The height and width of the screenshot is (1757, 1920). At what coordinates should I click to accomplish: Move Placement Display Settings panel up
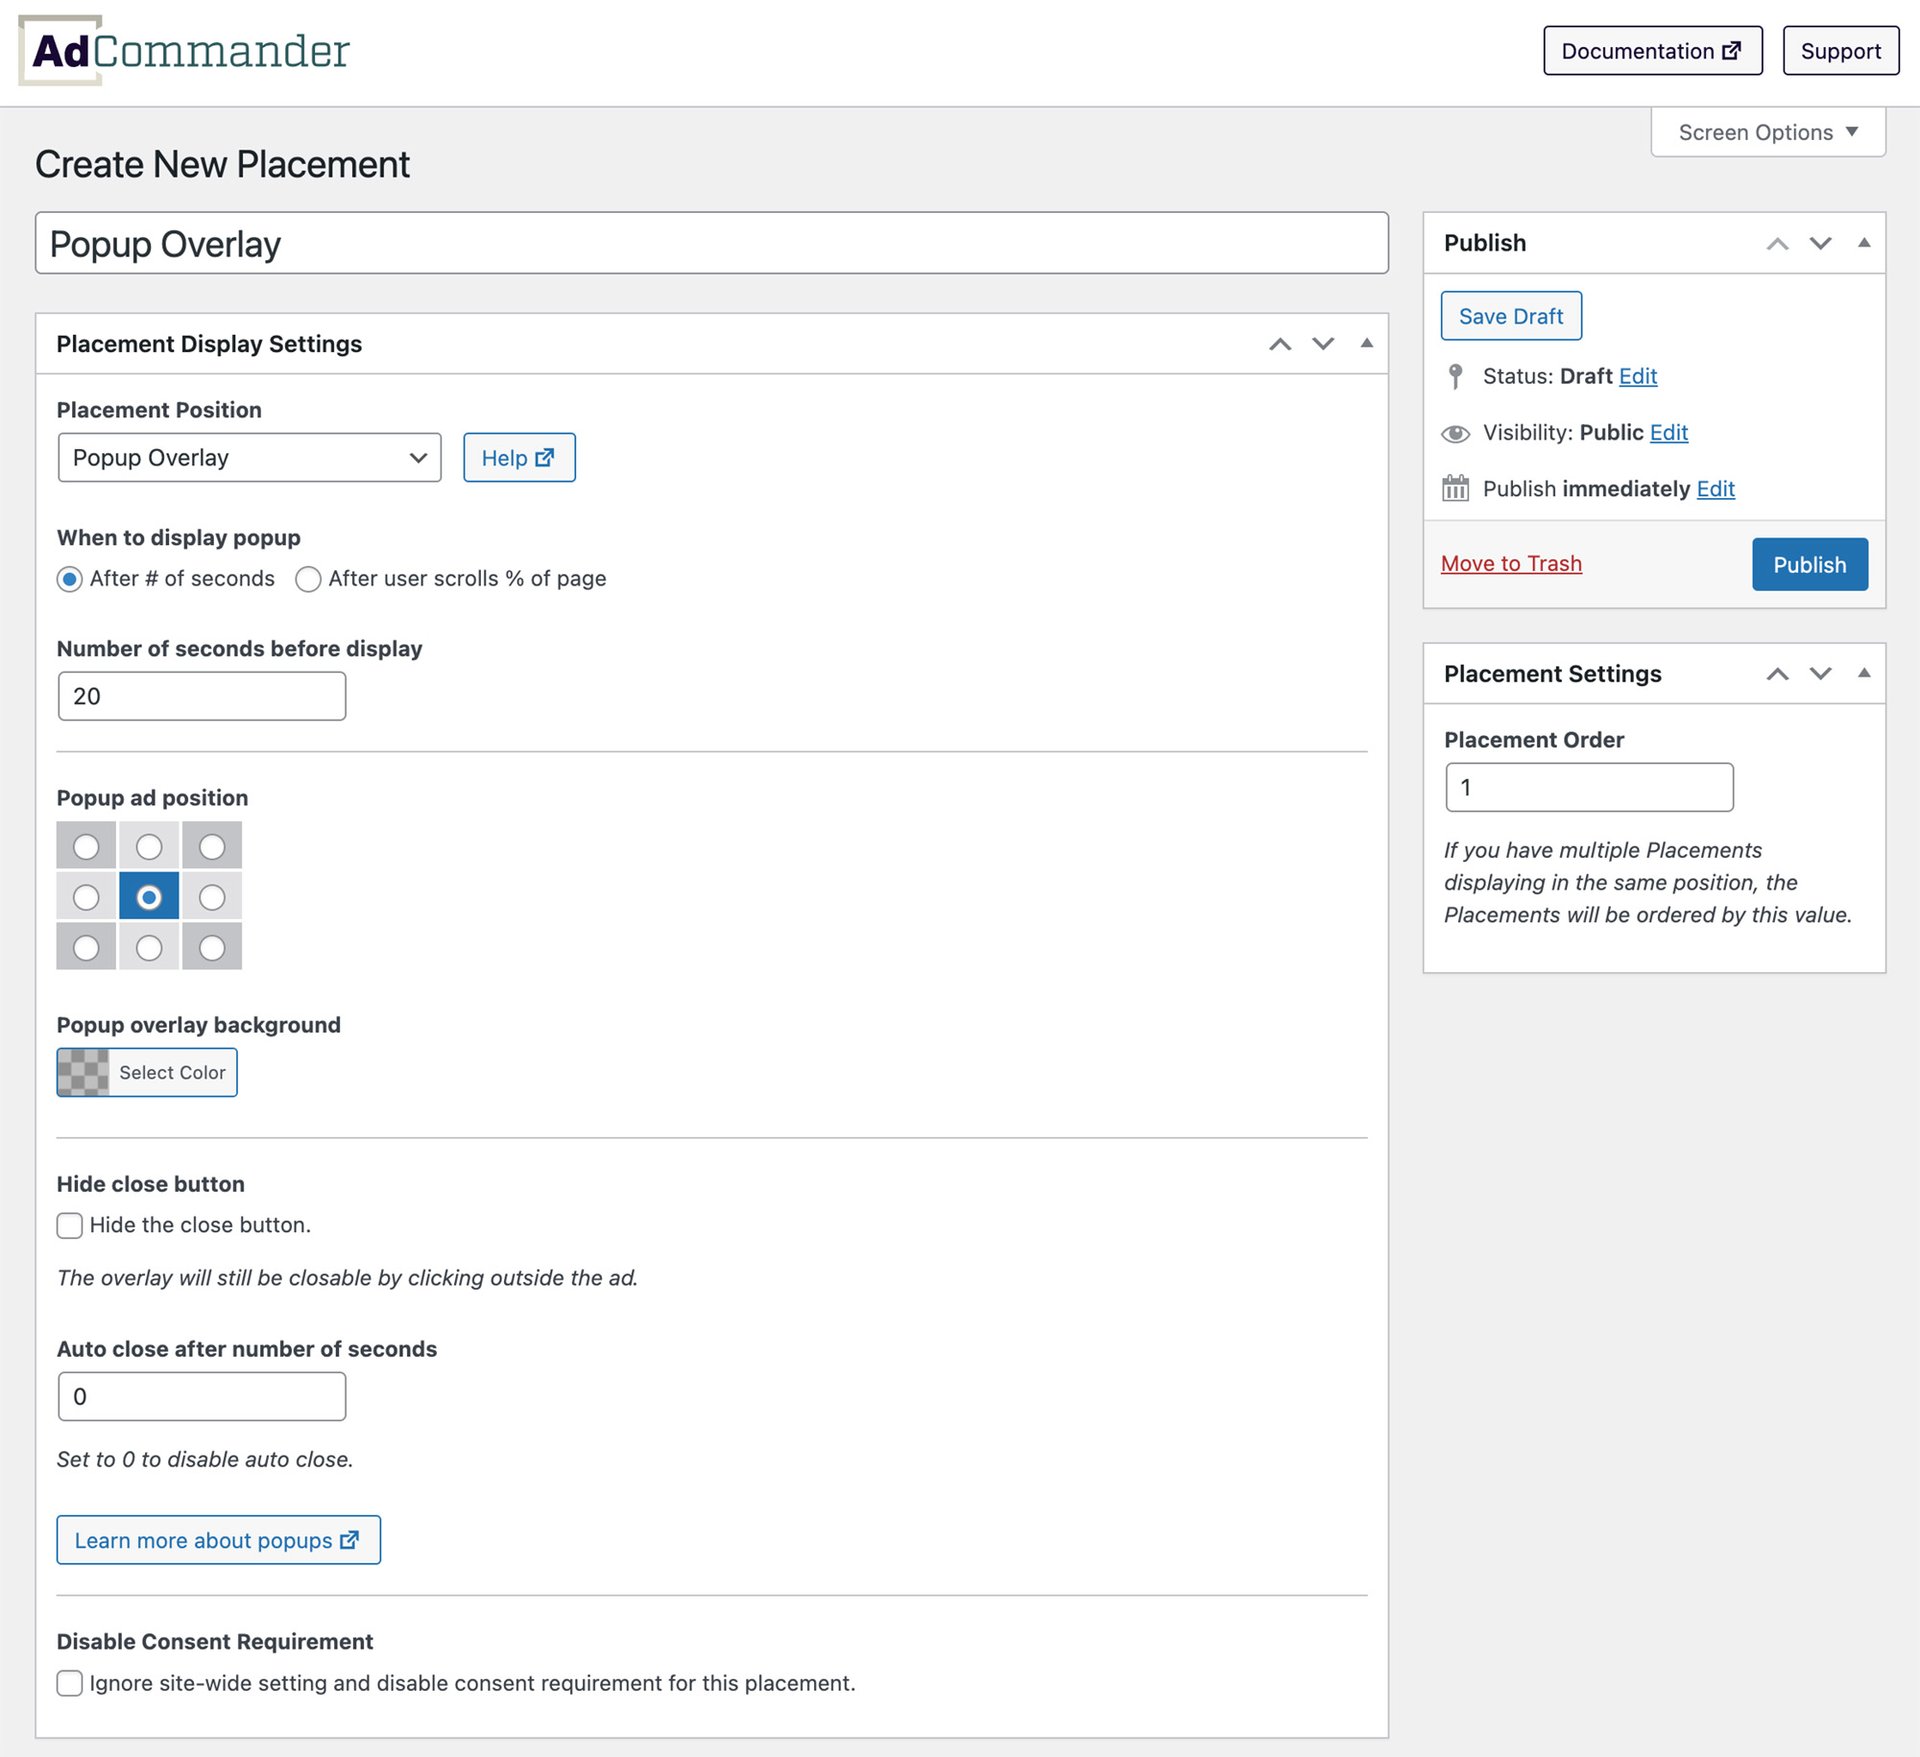coord(1280,344)
